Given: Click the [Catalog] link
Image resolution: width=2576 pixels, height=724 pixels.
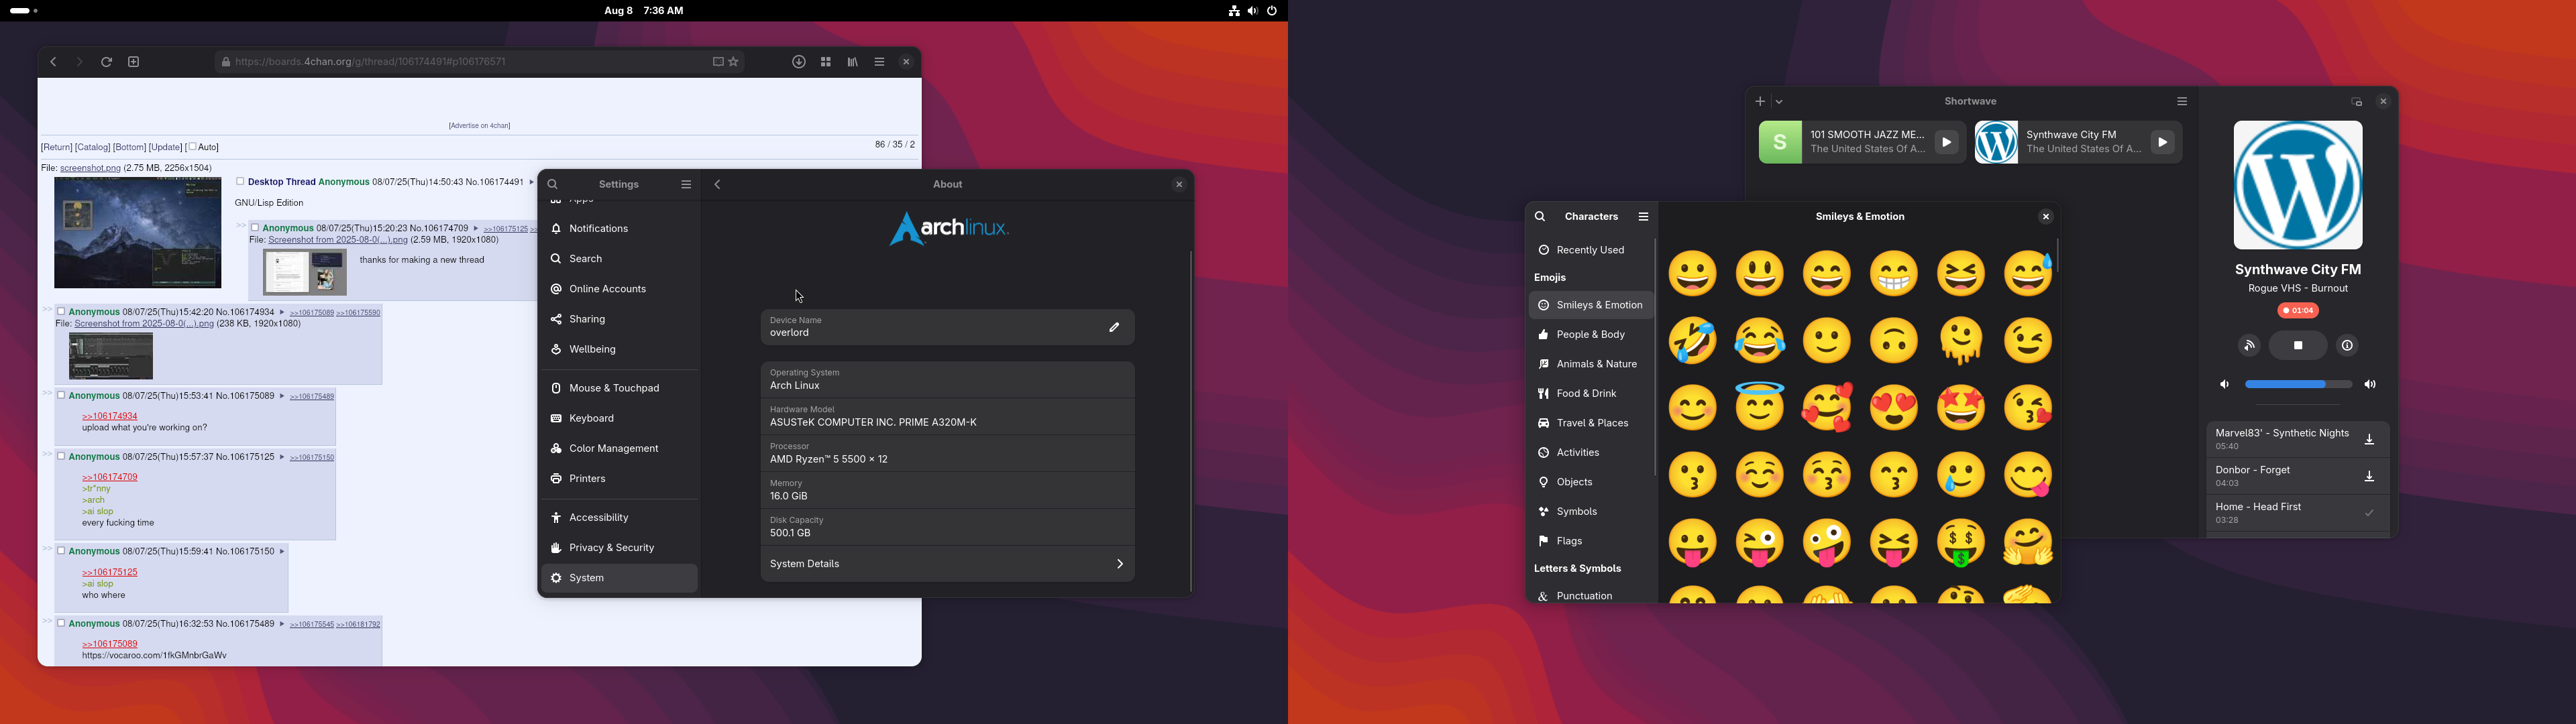Looking at the screenshot, I should tap(93, 147).
